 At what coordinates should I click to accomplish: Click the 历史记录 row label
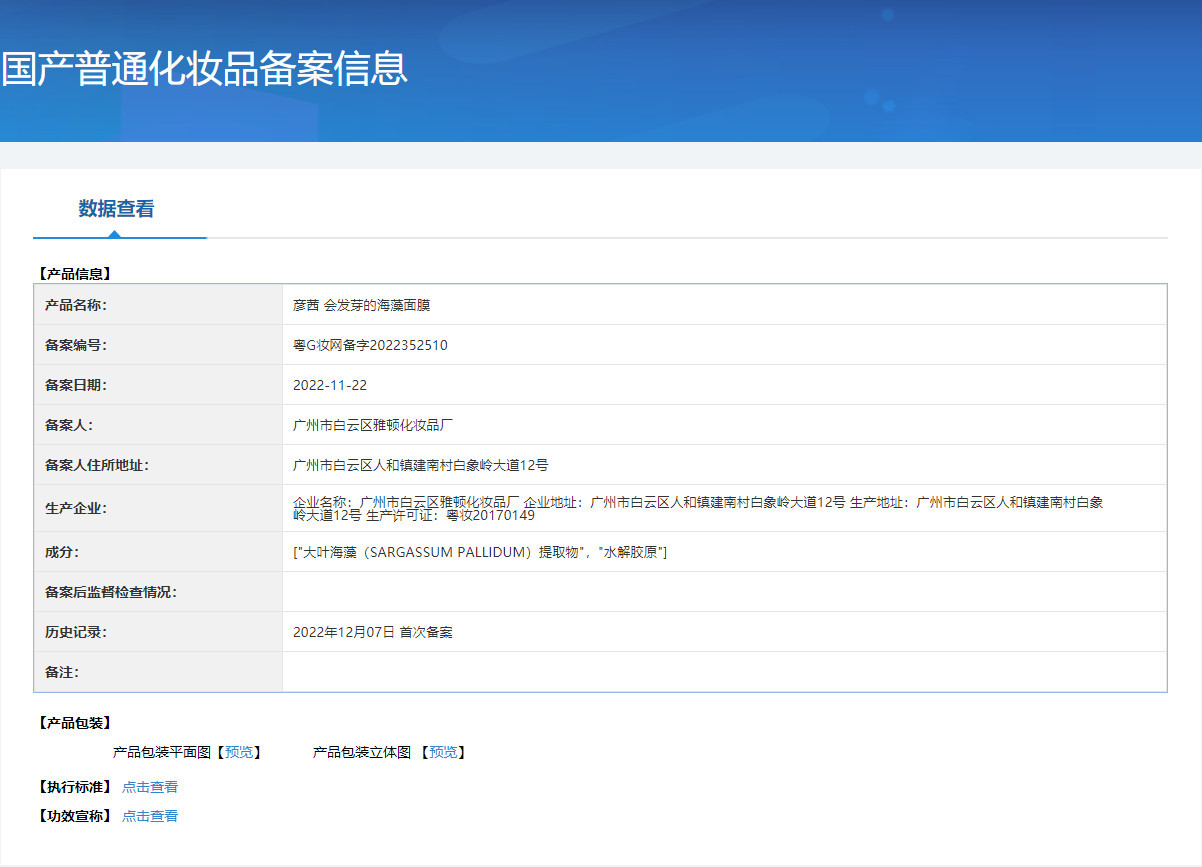76,632
